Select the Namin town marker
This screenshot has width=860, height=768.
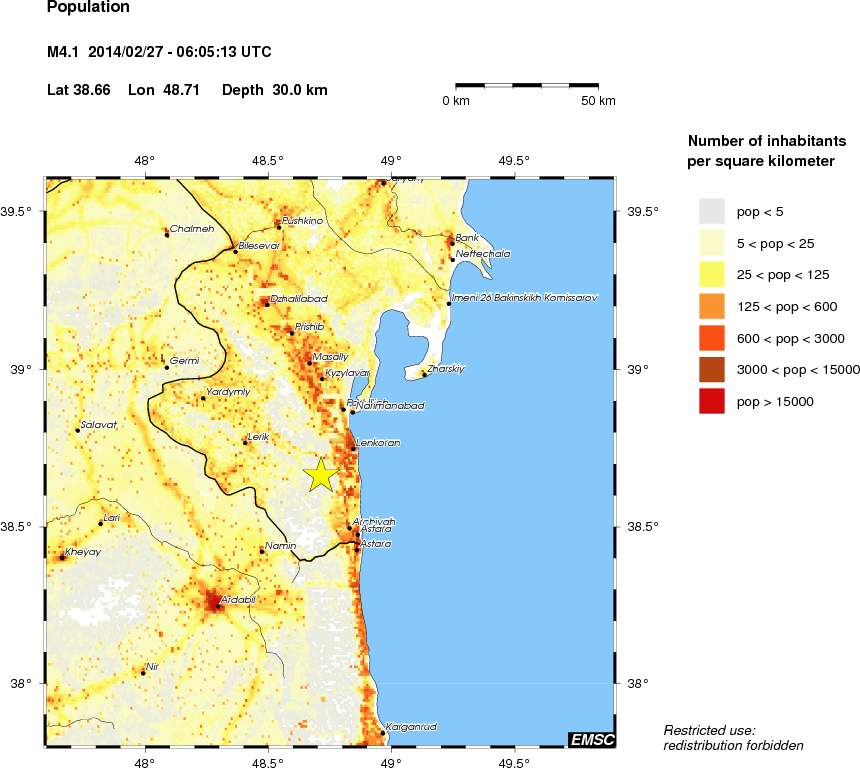(262, 551)
